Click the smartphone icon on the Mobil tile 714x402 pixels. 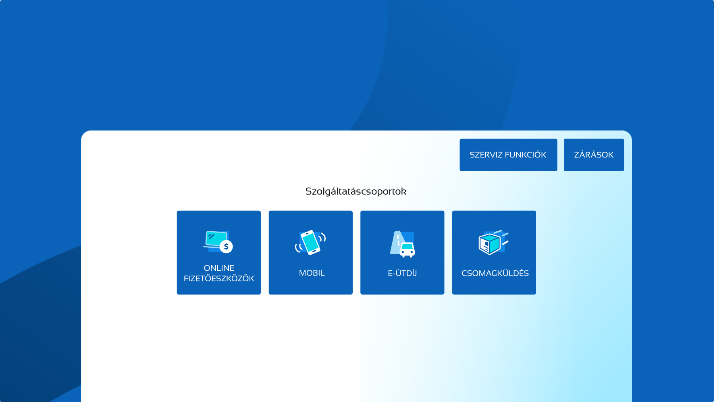click(x=311, y=242)
